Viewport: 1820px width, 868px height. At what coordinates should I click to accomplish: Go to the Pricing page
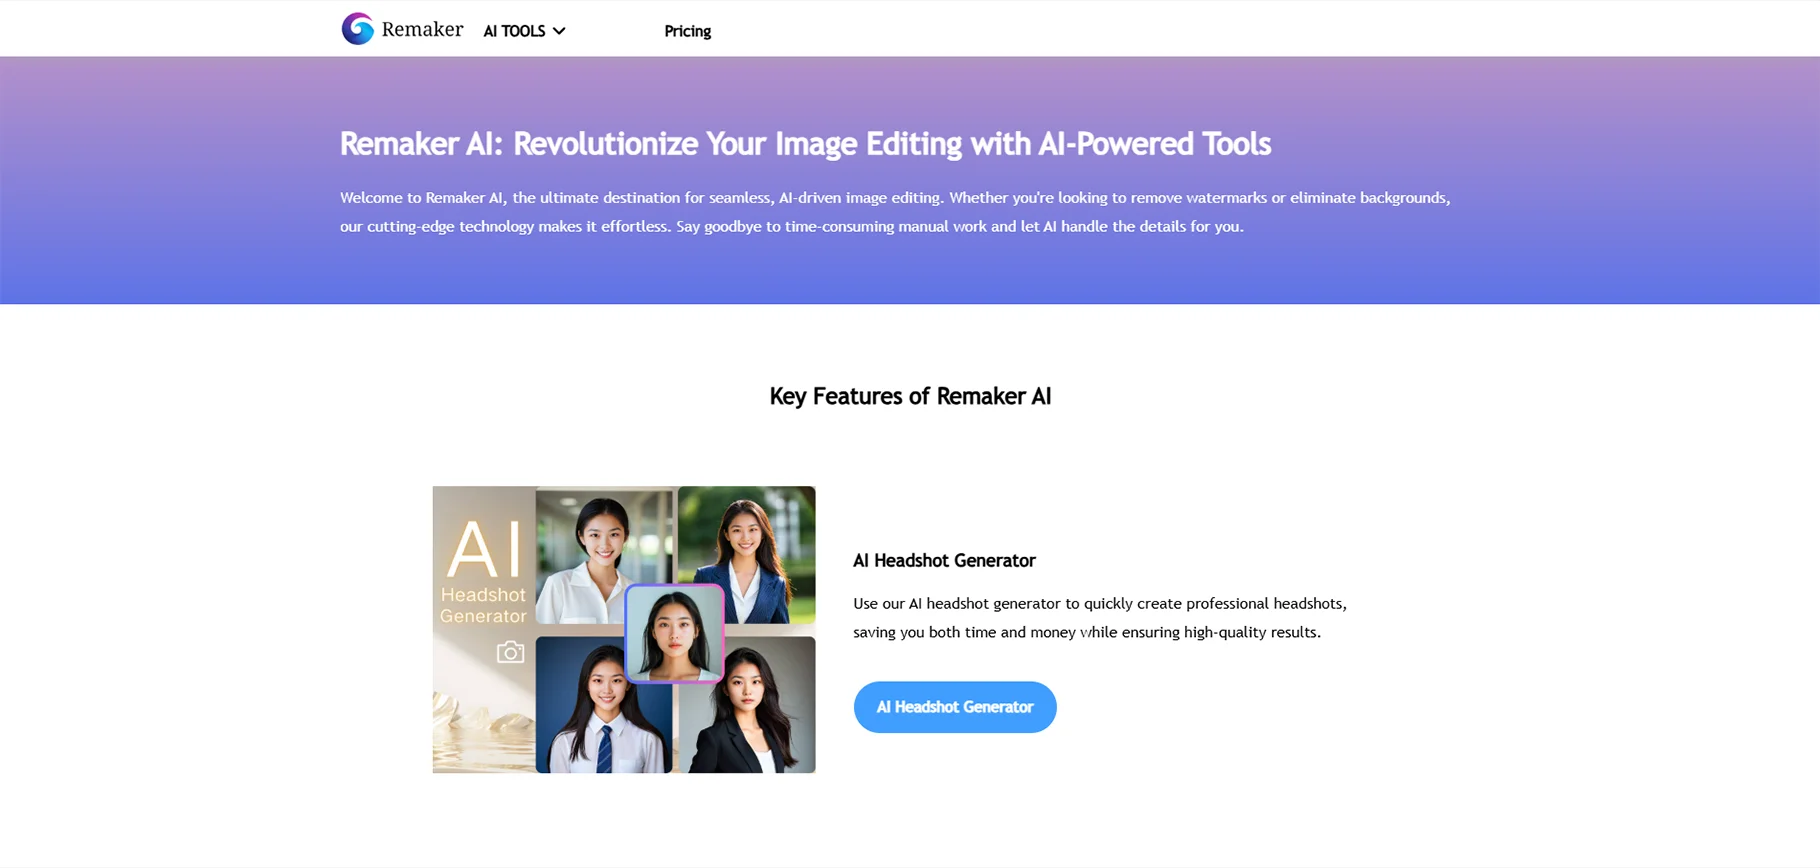[x=688, y=31]
